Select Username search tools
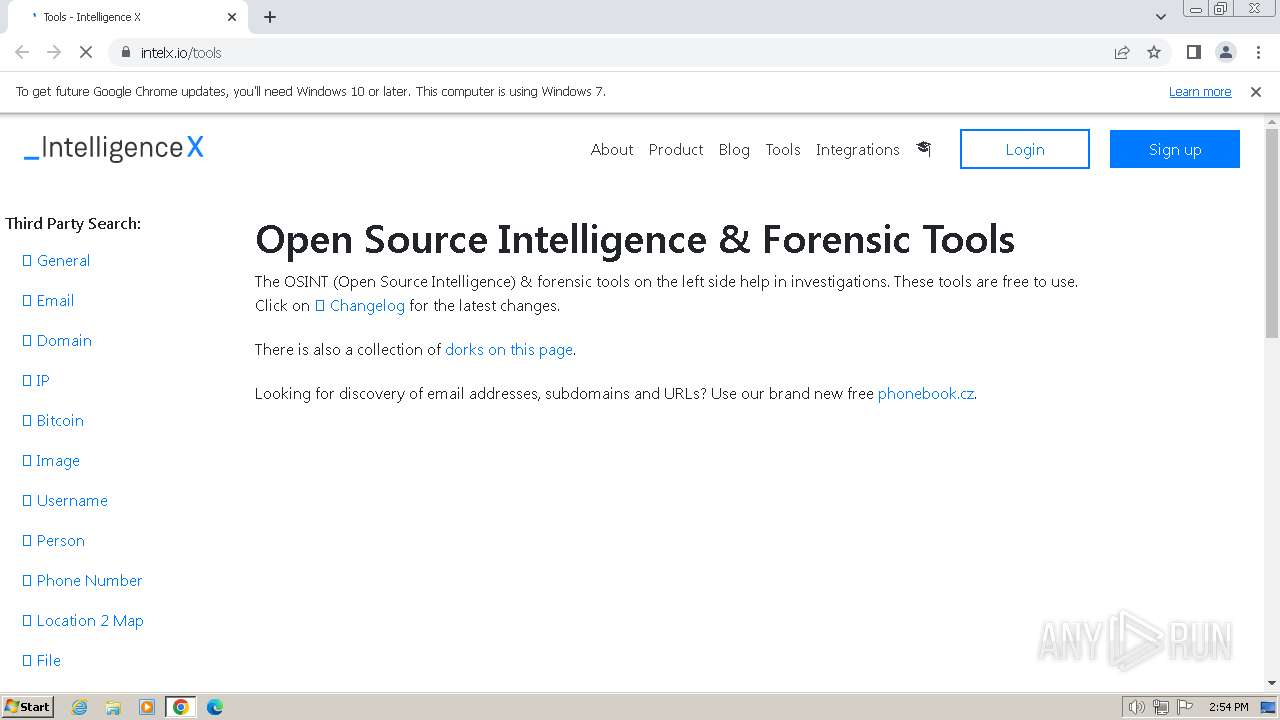The image size is (1280, 720). [x=65, y=500]
